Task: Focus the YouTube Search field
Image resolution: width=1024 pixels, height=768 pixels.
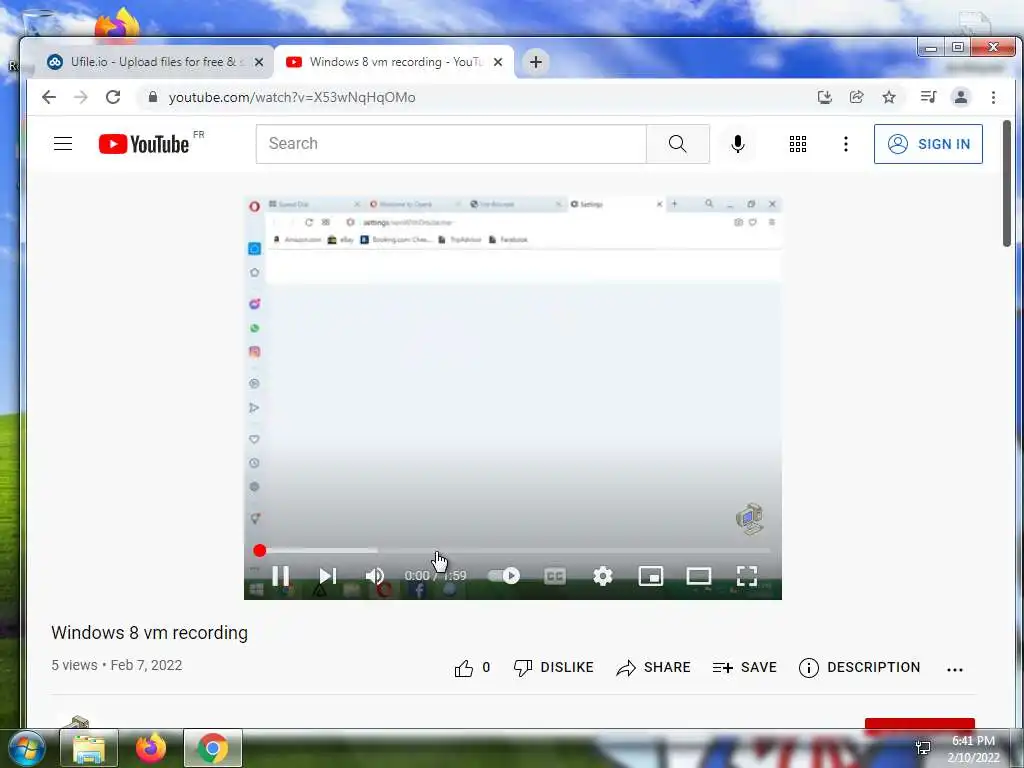Action: [451, 144]
